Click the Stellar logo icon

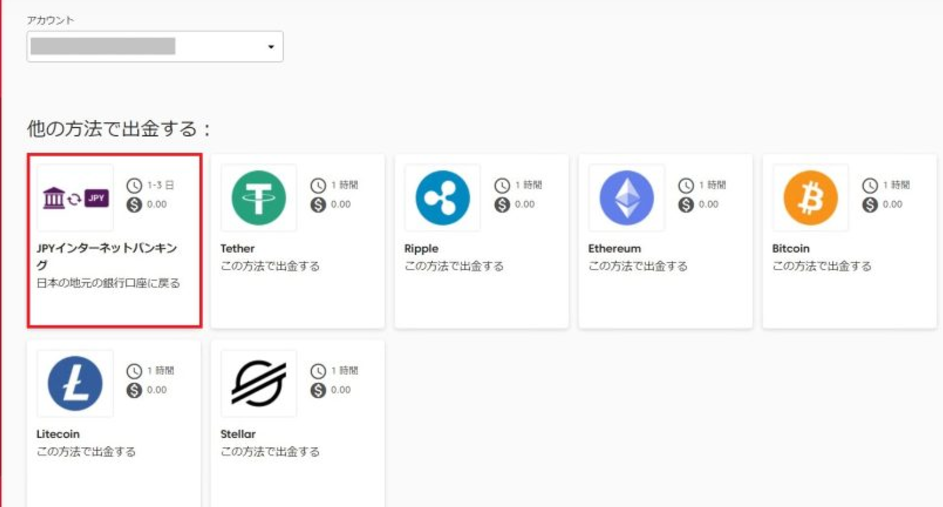[x=258, y=383]
